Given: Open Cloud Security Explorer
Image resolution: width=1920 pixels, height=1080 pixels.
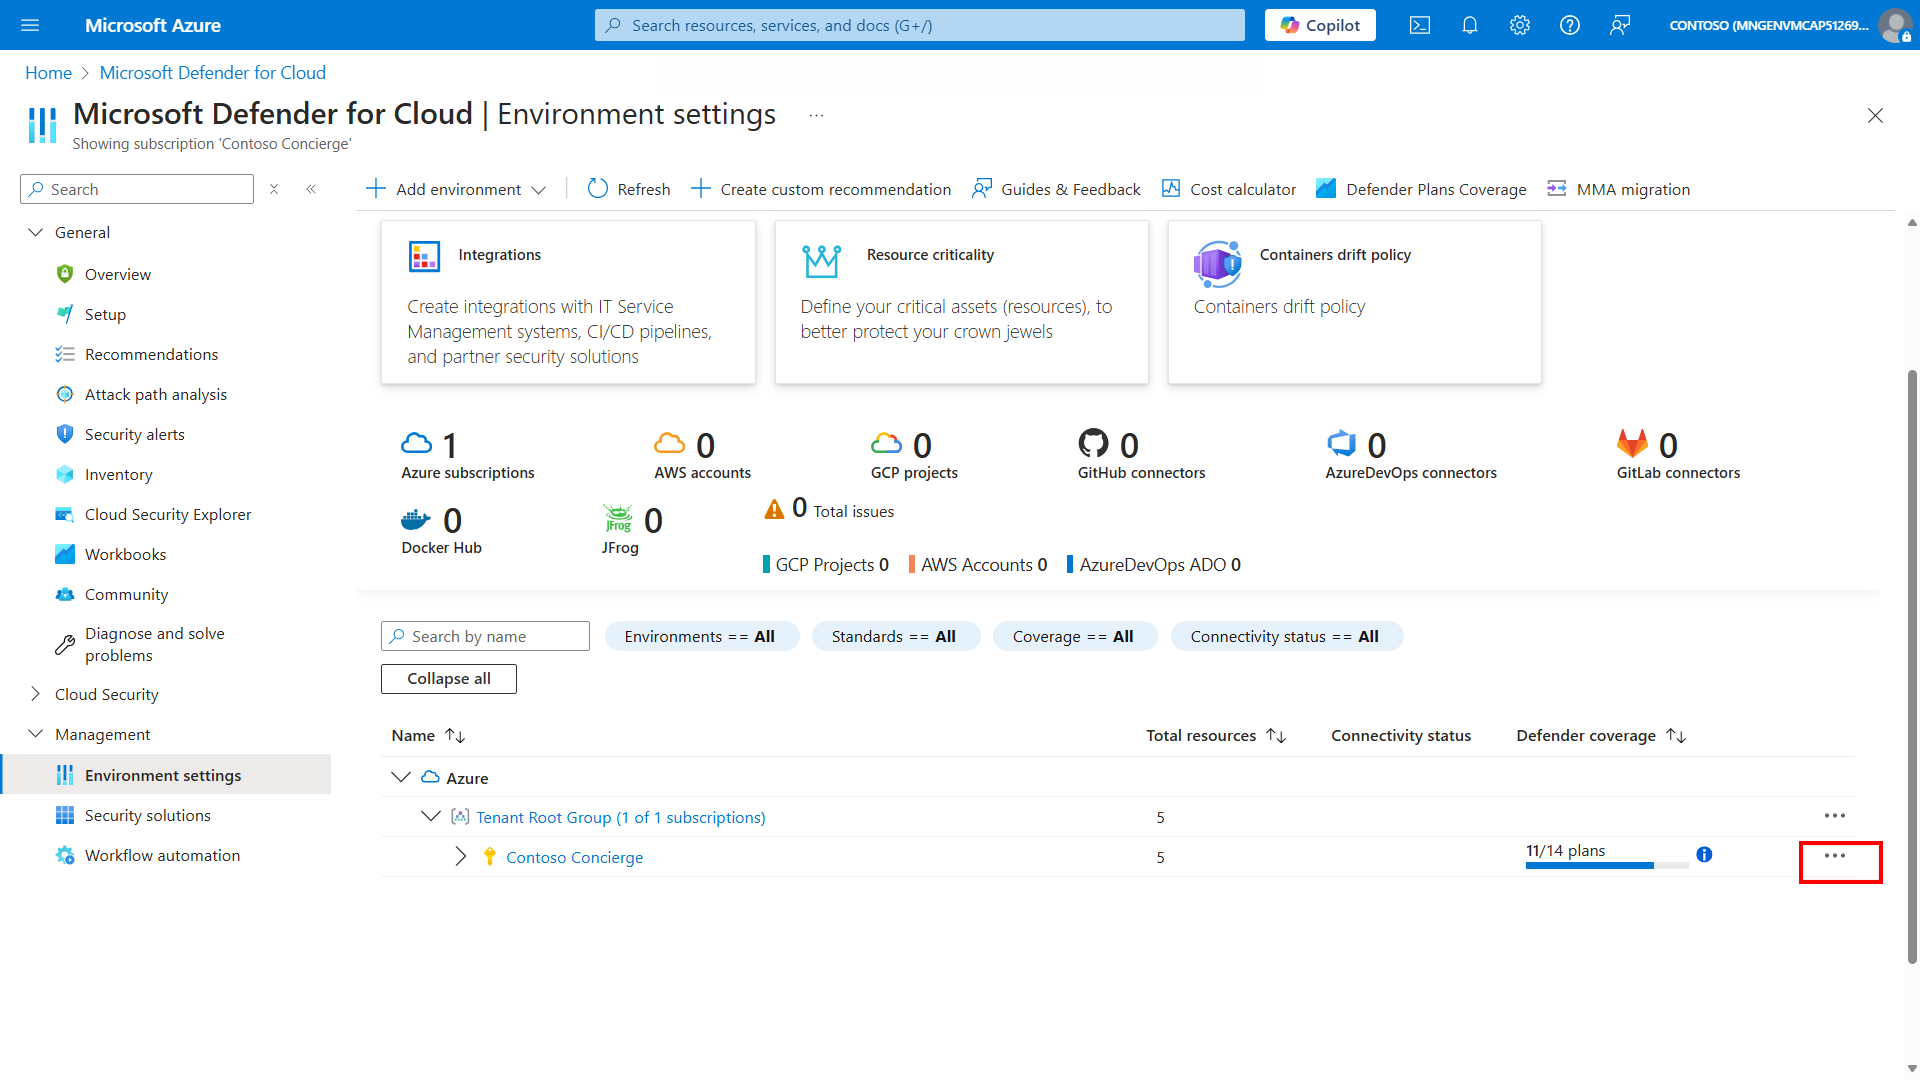Looking at the screenshot, I should click(x=167, y=514).
